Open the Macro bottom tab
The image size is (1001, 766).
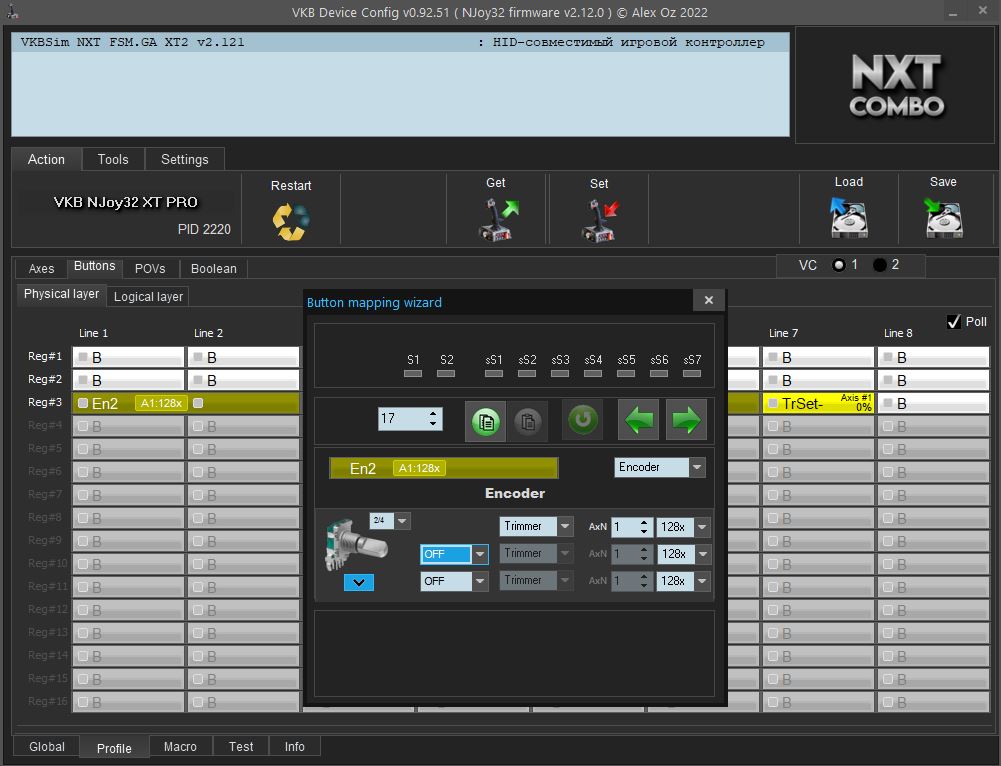(x=180, y=747)
